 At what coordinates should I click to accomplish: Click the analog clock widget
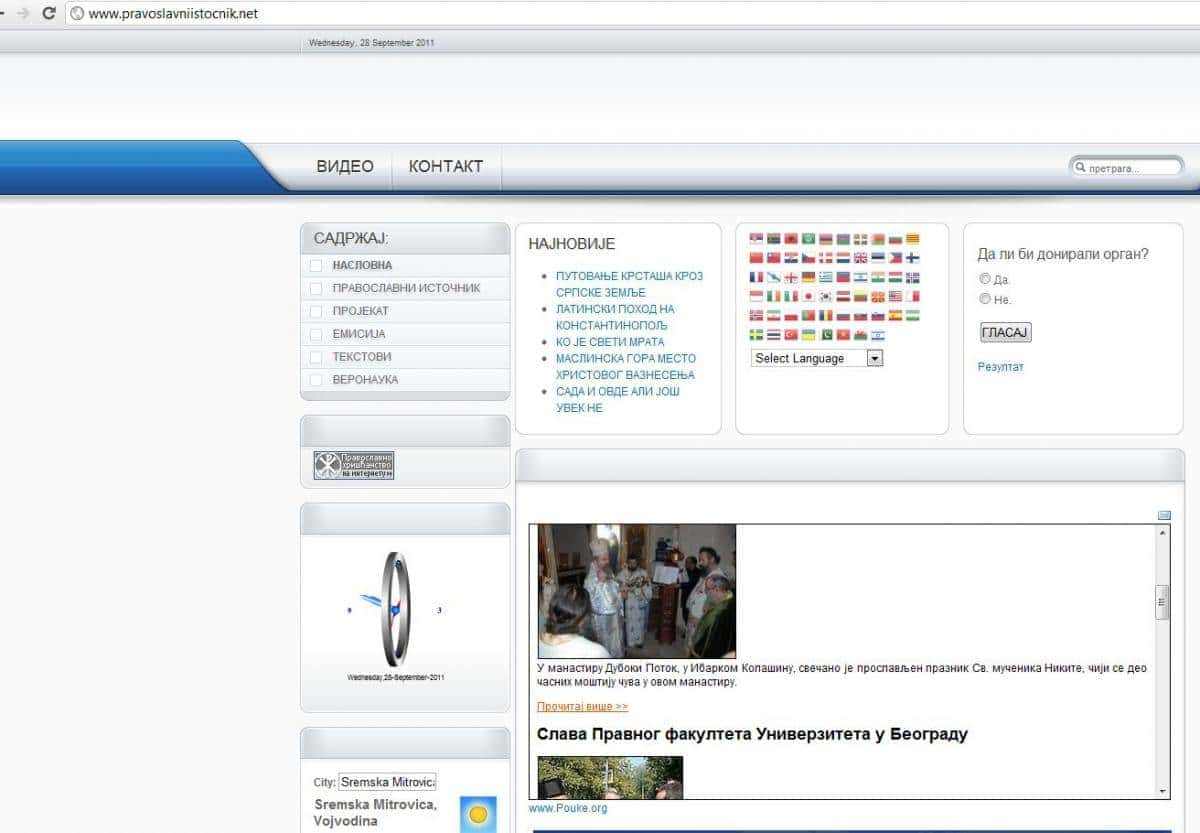pyautogui.click(x=395, y=609)
